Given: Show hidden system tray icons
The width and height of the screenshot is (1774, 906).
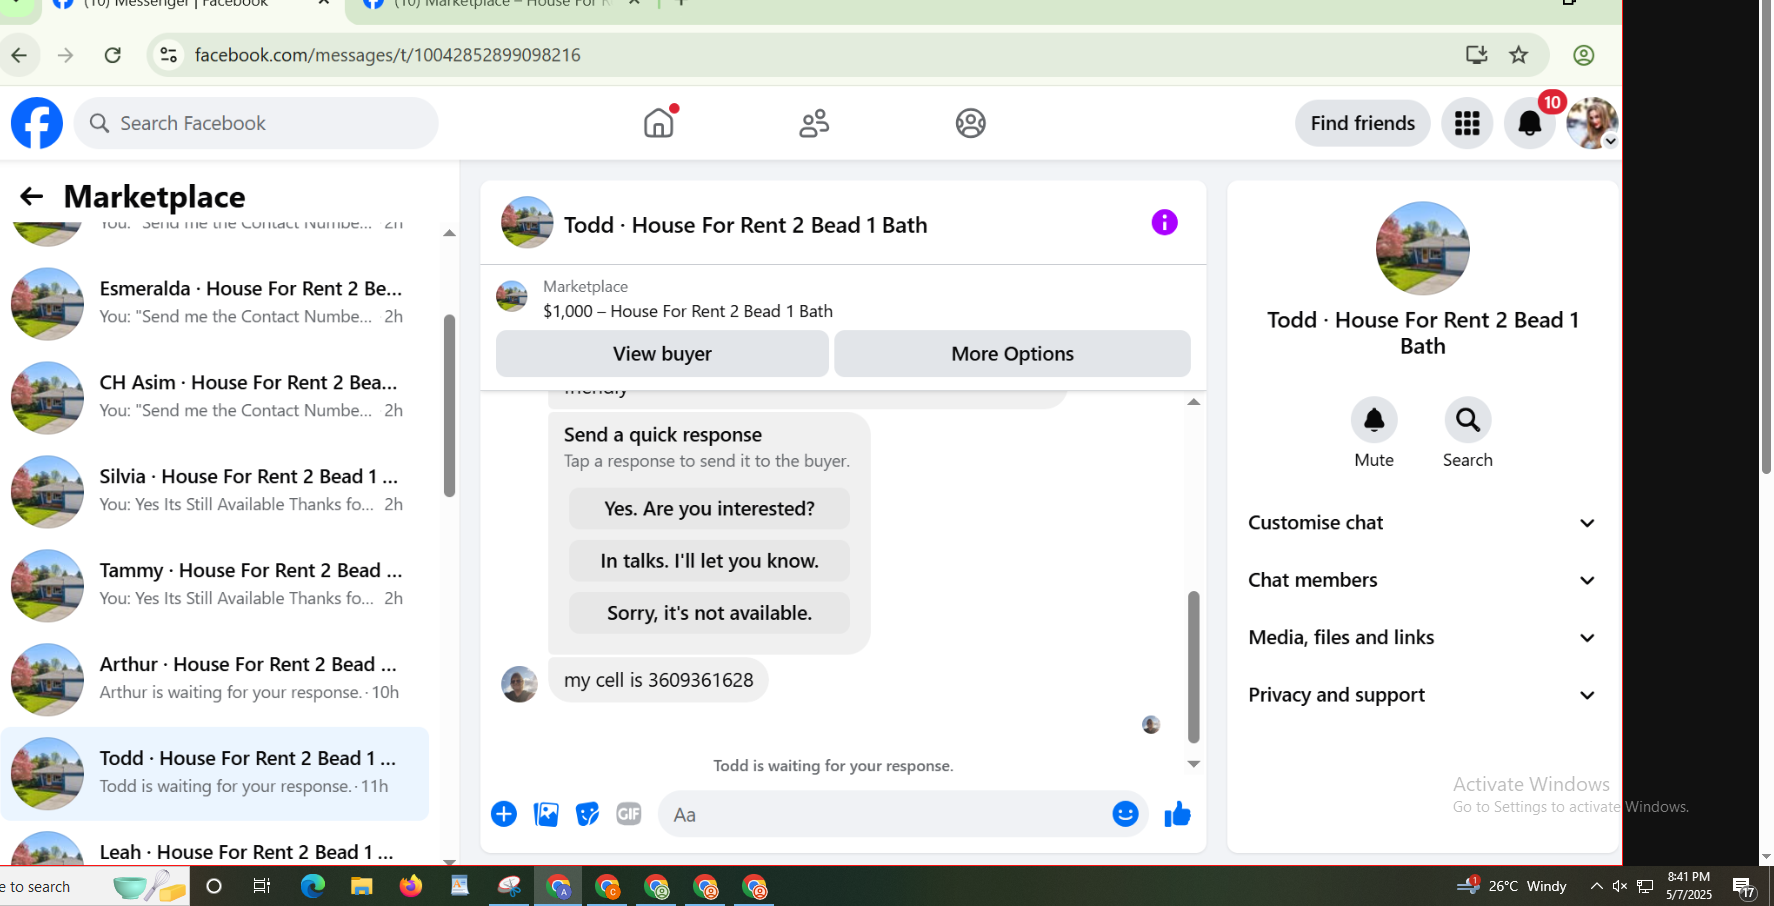Looking at the screenshot, I should point(1596,886).
